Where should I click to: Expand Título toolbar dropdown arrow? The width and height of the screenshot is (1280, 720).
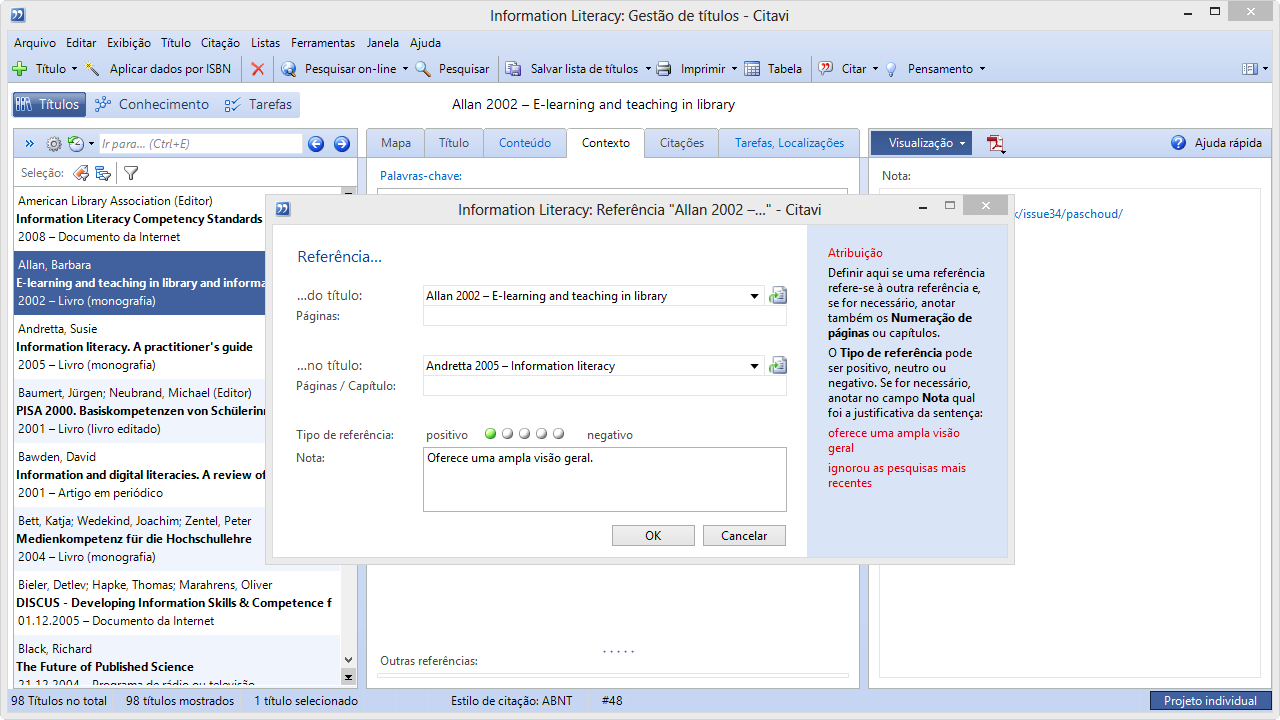[74, 69]
